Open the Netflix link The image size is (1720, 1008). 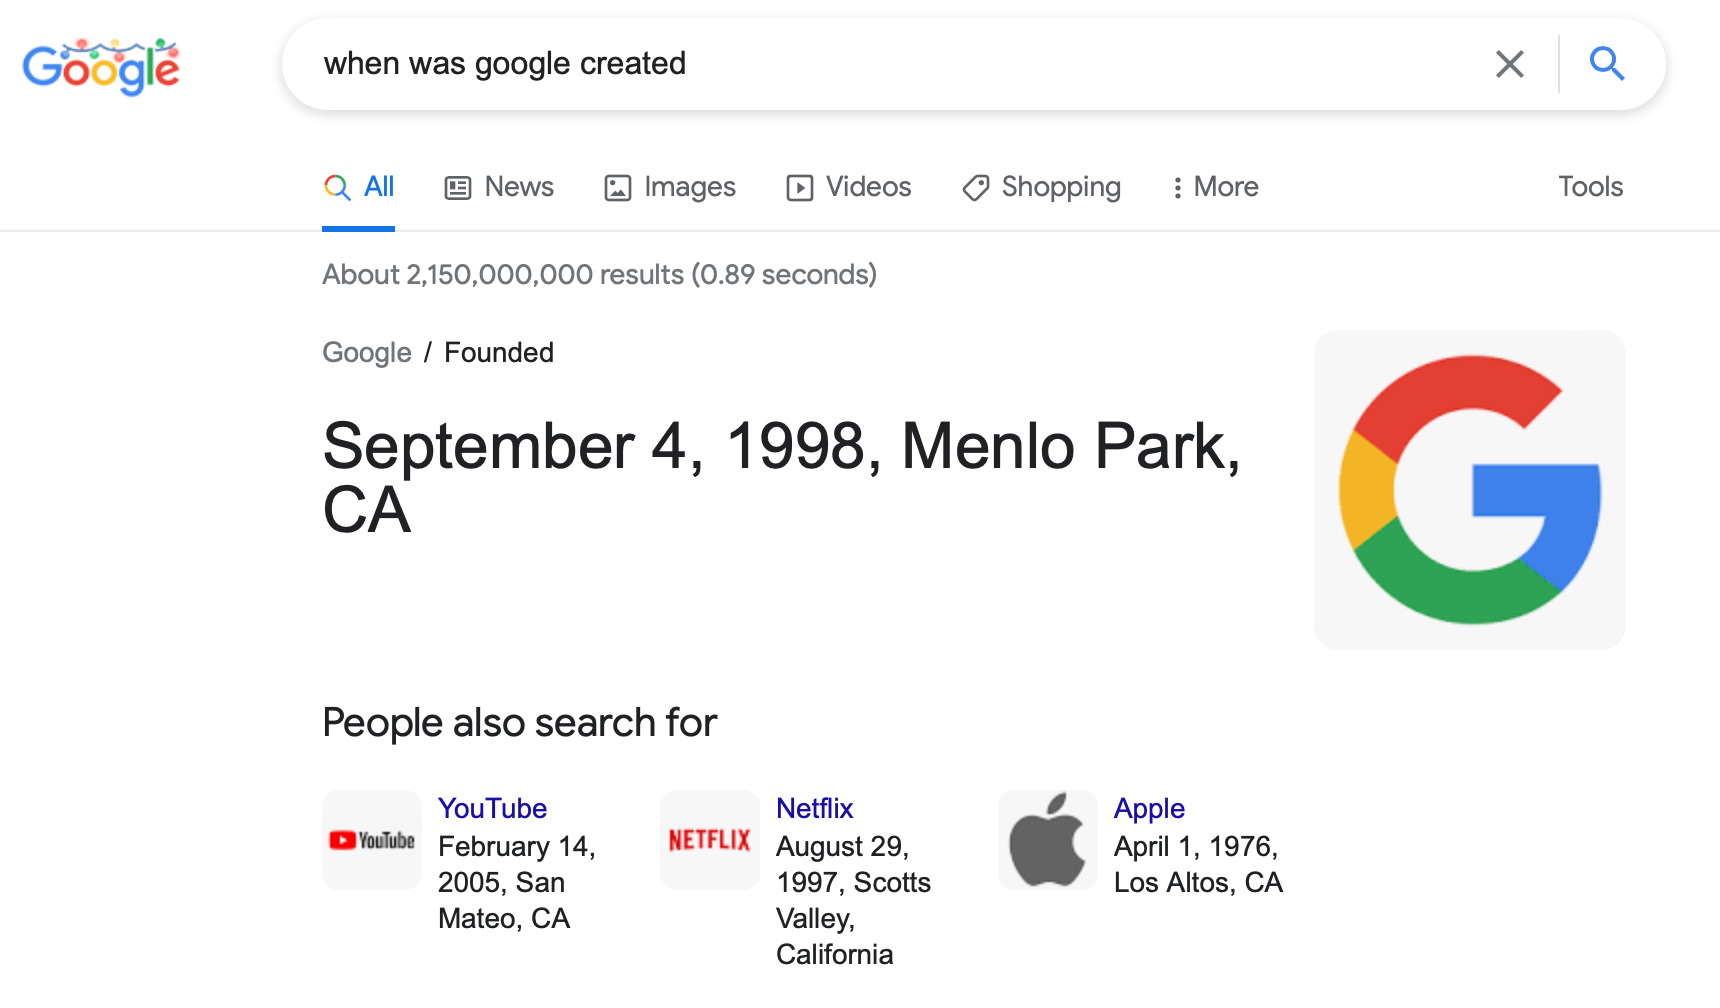click(814, 808)
